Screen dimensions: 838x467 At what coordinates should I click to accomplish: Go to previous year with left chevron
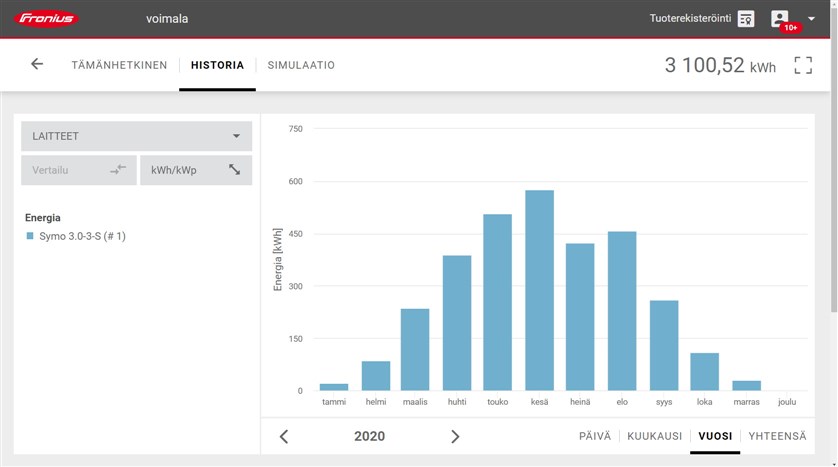click(284, 437)
